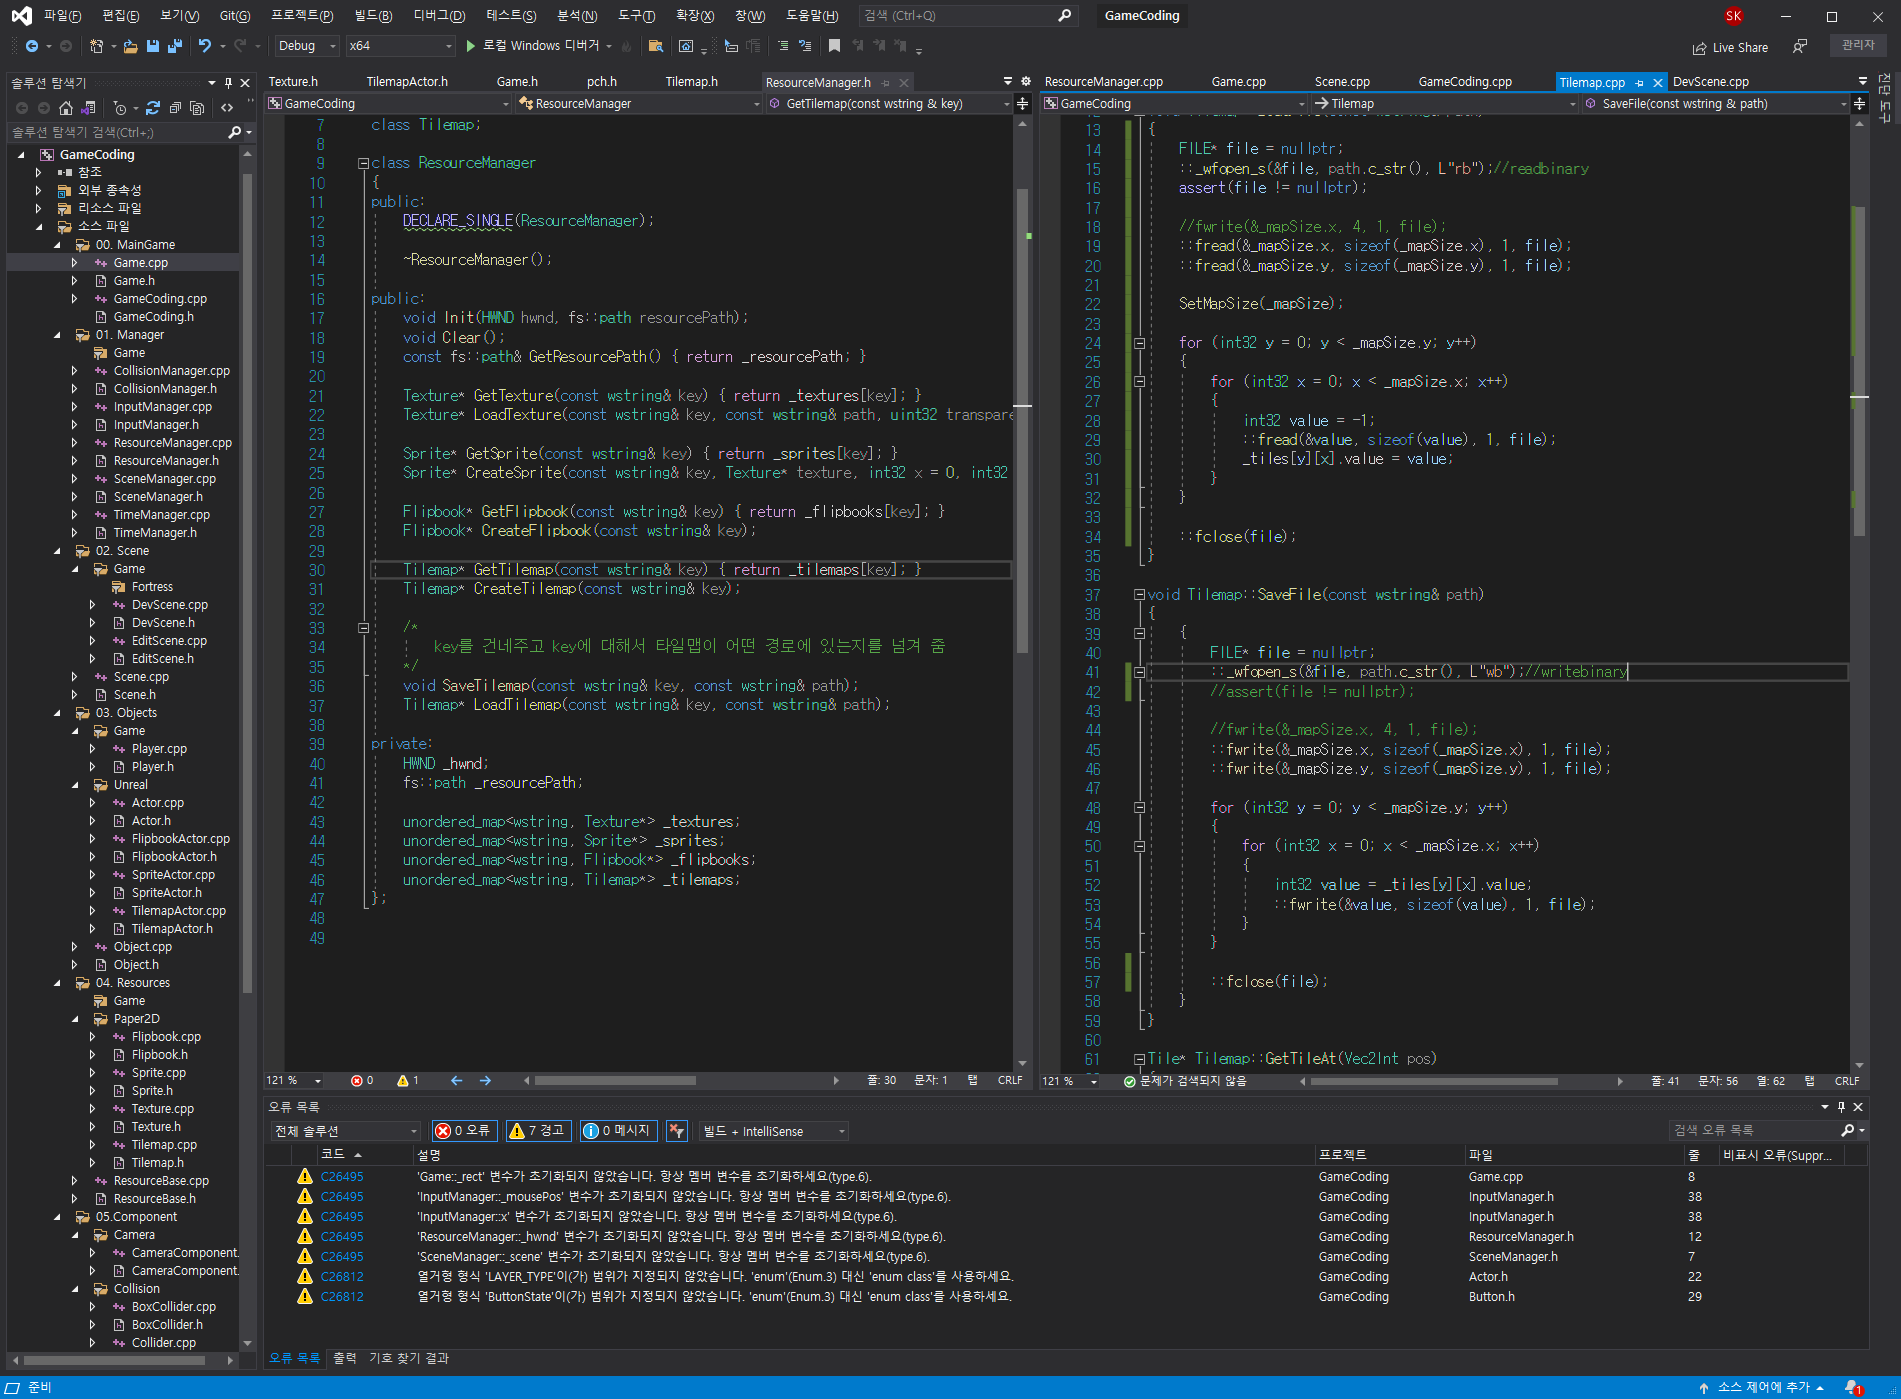Open the Debug configuration dropdown
This screenshot has height=1399, width=1901.
[x=307, y=46]
